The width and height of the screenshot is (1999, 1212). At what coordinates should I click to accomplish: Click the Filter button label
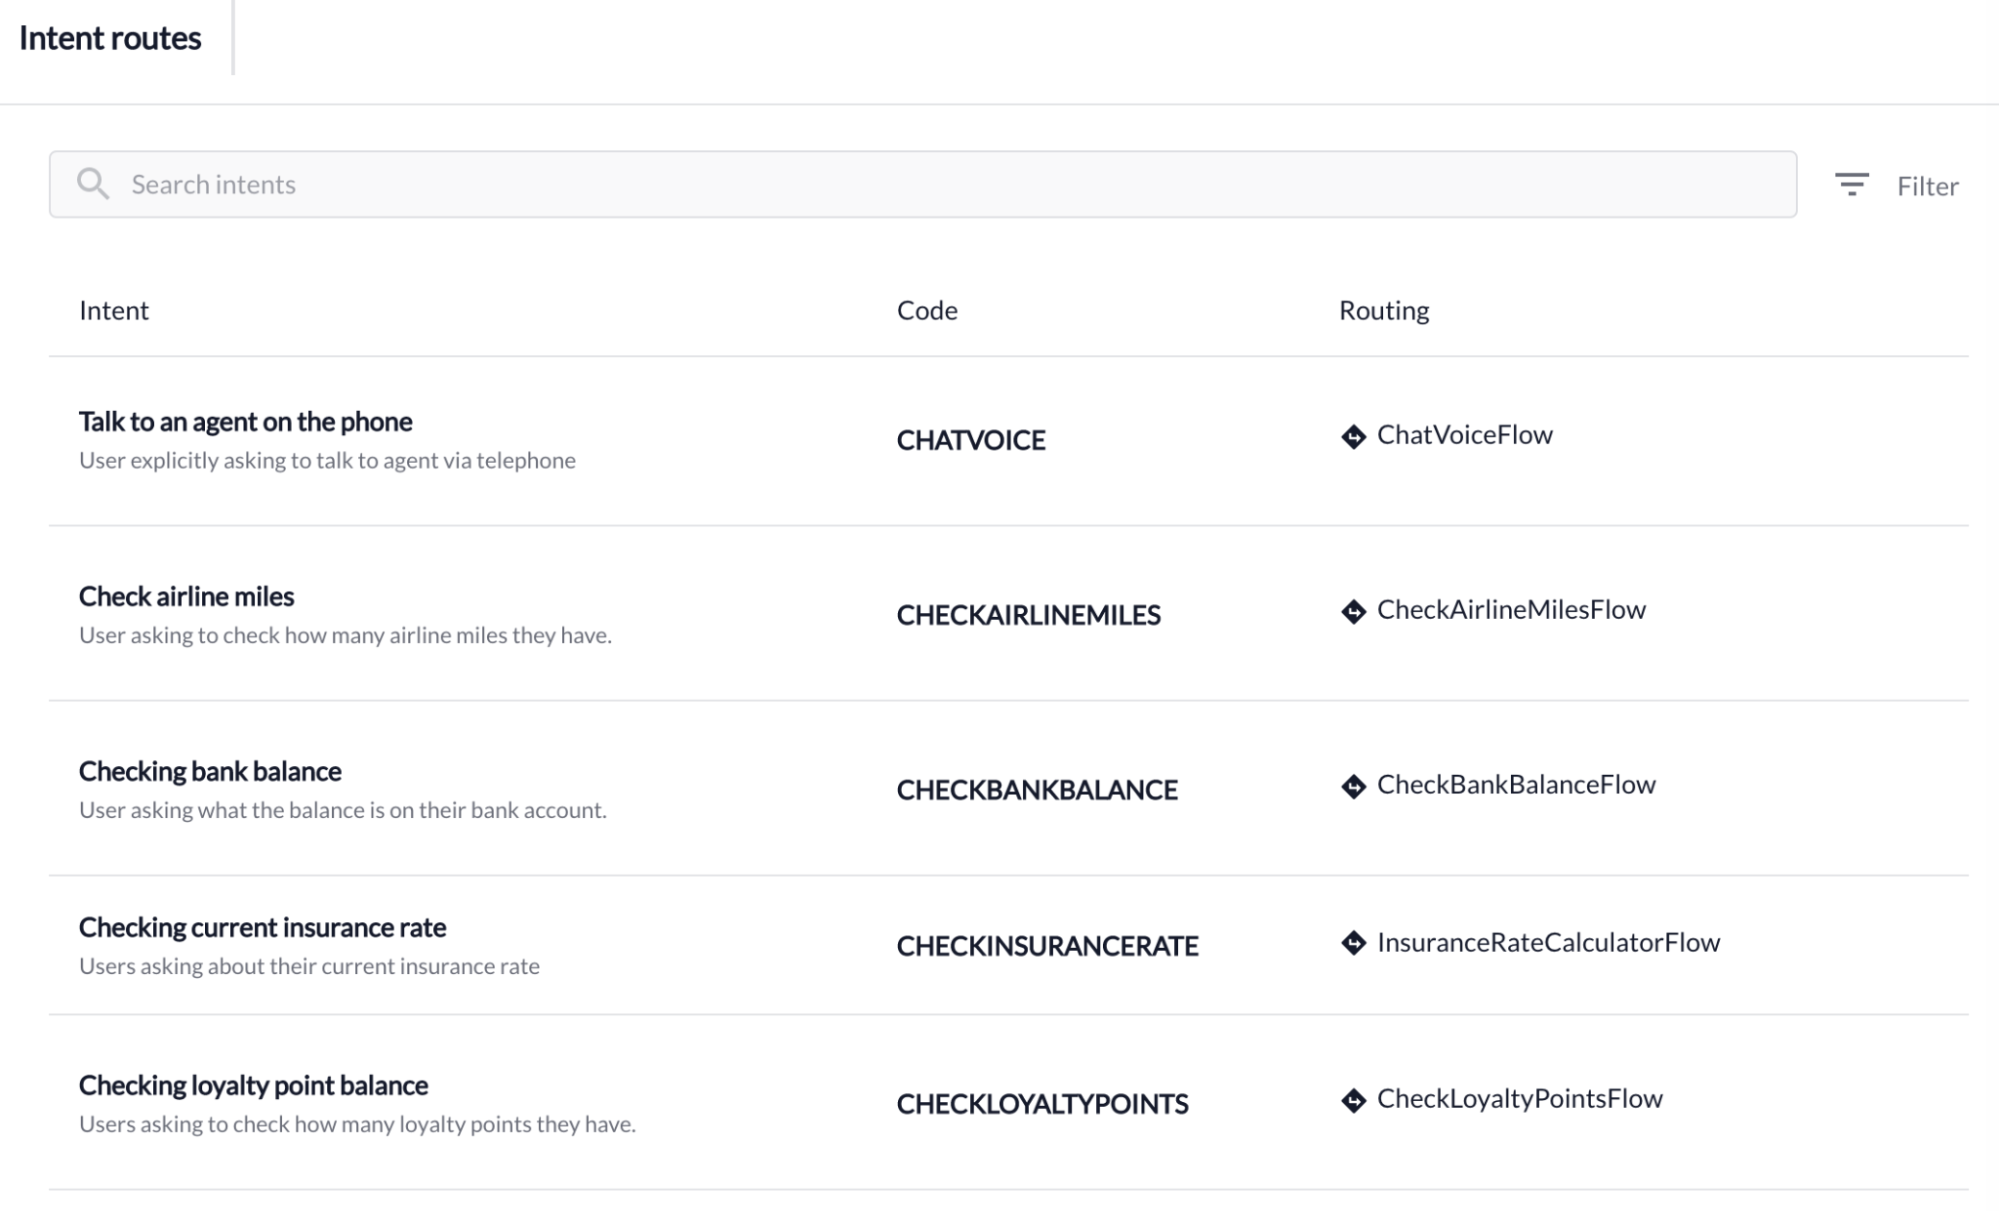[1927, 186]
